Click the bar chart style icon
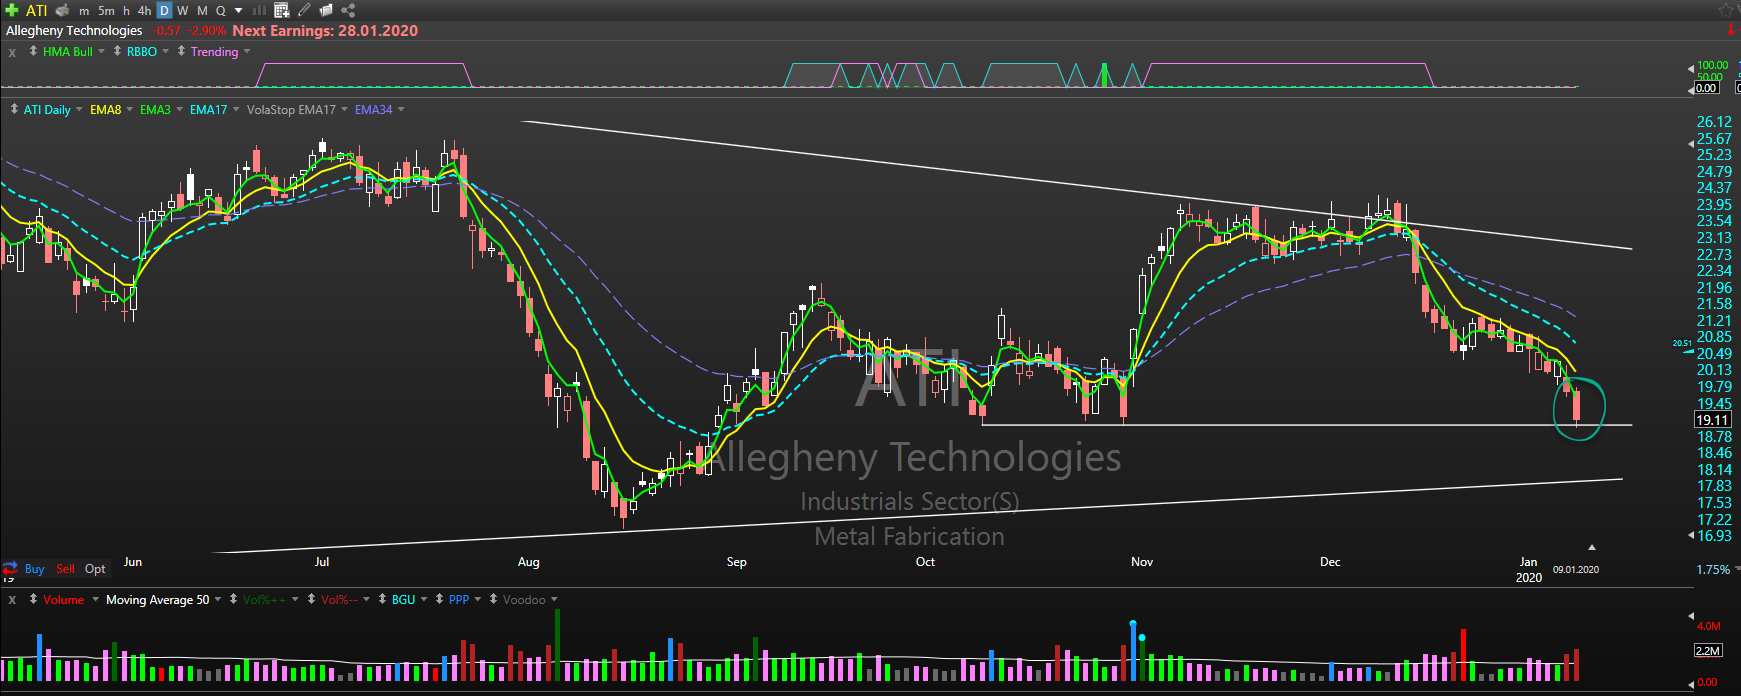This screenshot has height=696, width=1741. (x=259, y=10)
